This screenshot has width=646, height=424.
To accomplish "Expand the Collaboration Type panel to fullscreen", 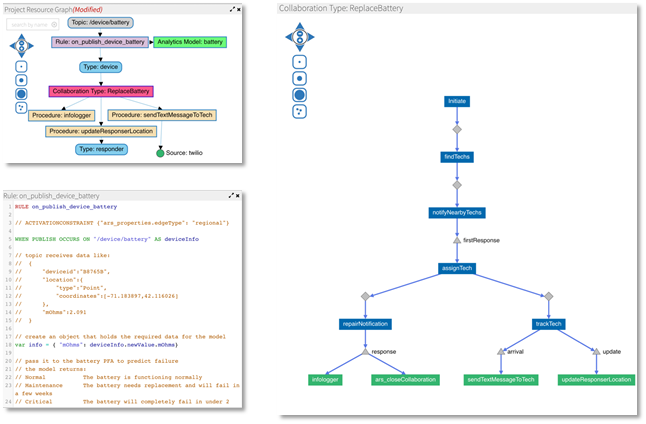I will (623, 8).
